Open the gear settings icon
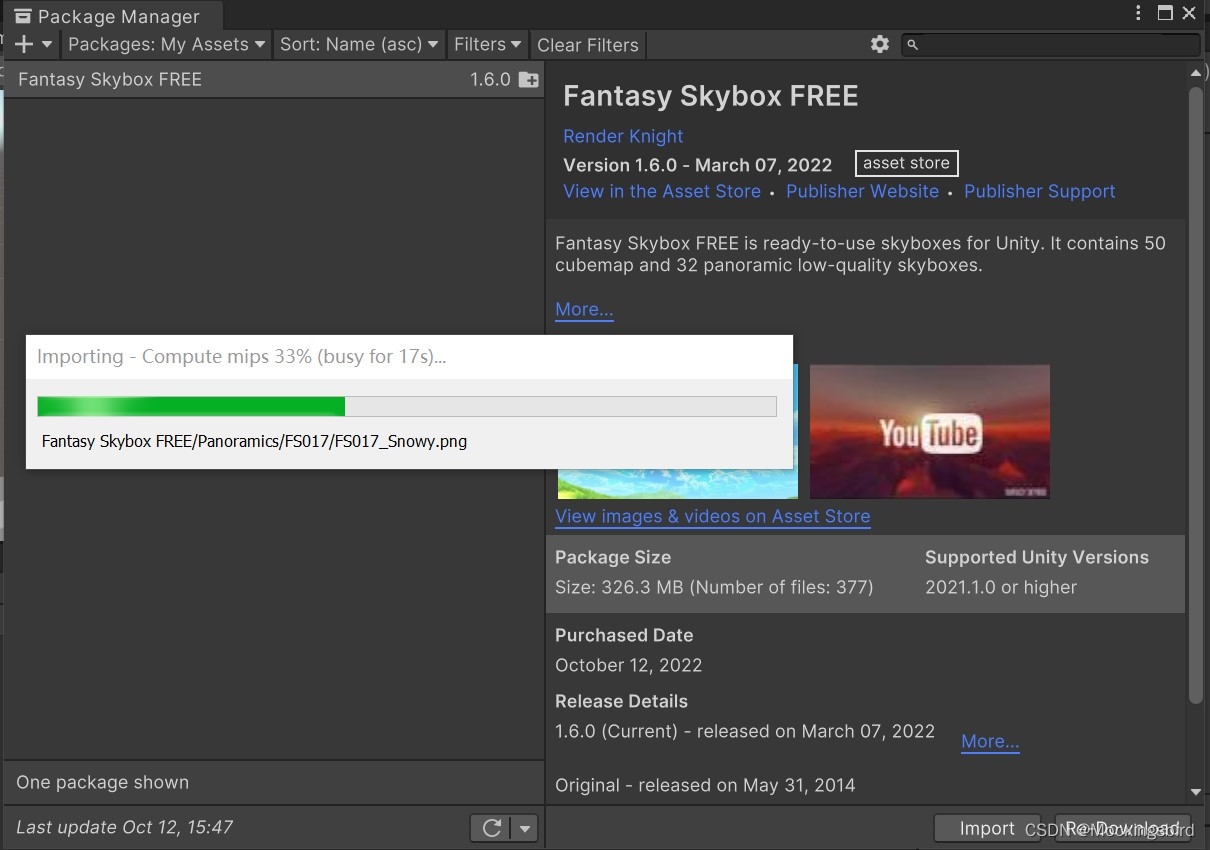This screenshot has height=850, width=1210. coord(880,44)
